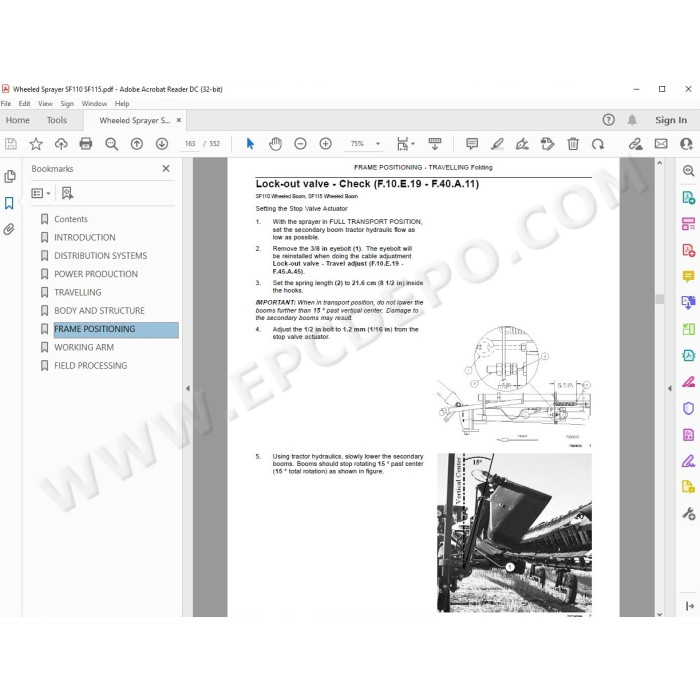Viewport: 700px width, 700px height.
Task: Open More Tools wrench icon
Action: 688,514
